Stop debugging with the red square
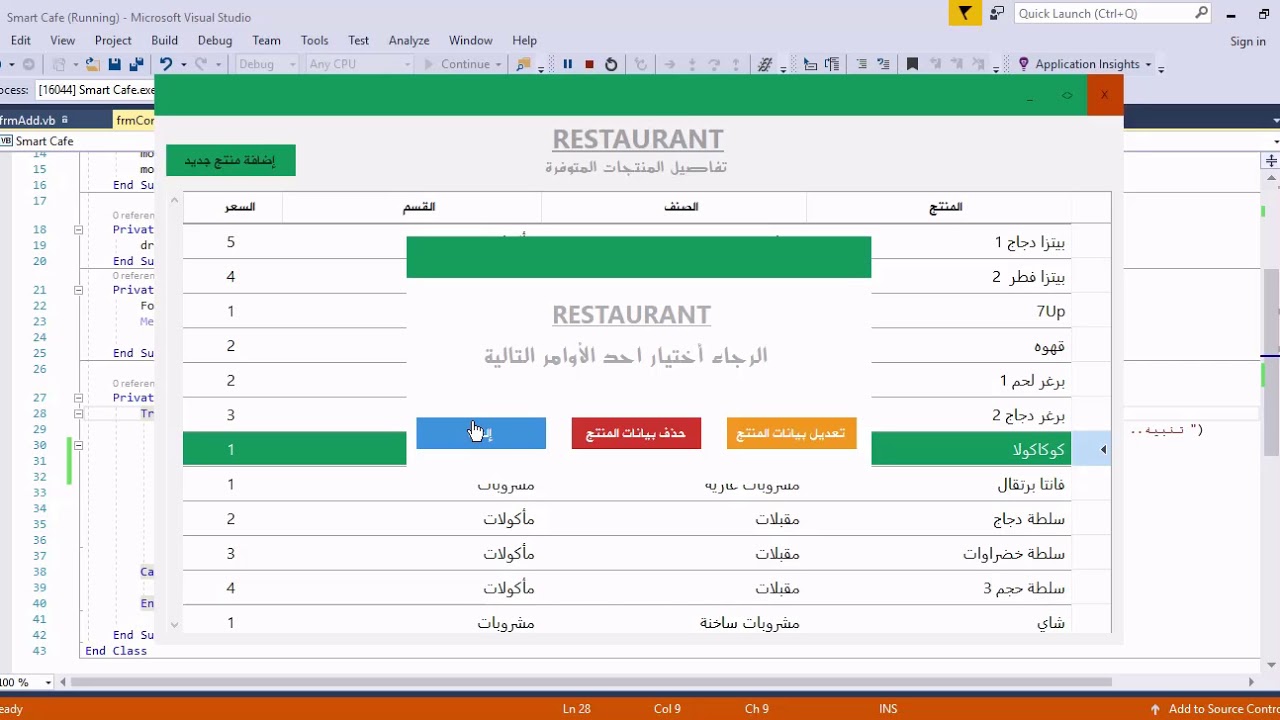1280x720 pixels. coord(589,64)
